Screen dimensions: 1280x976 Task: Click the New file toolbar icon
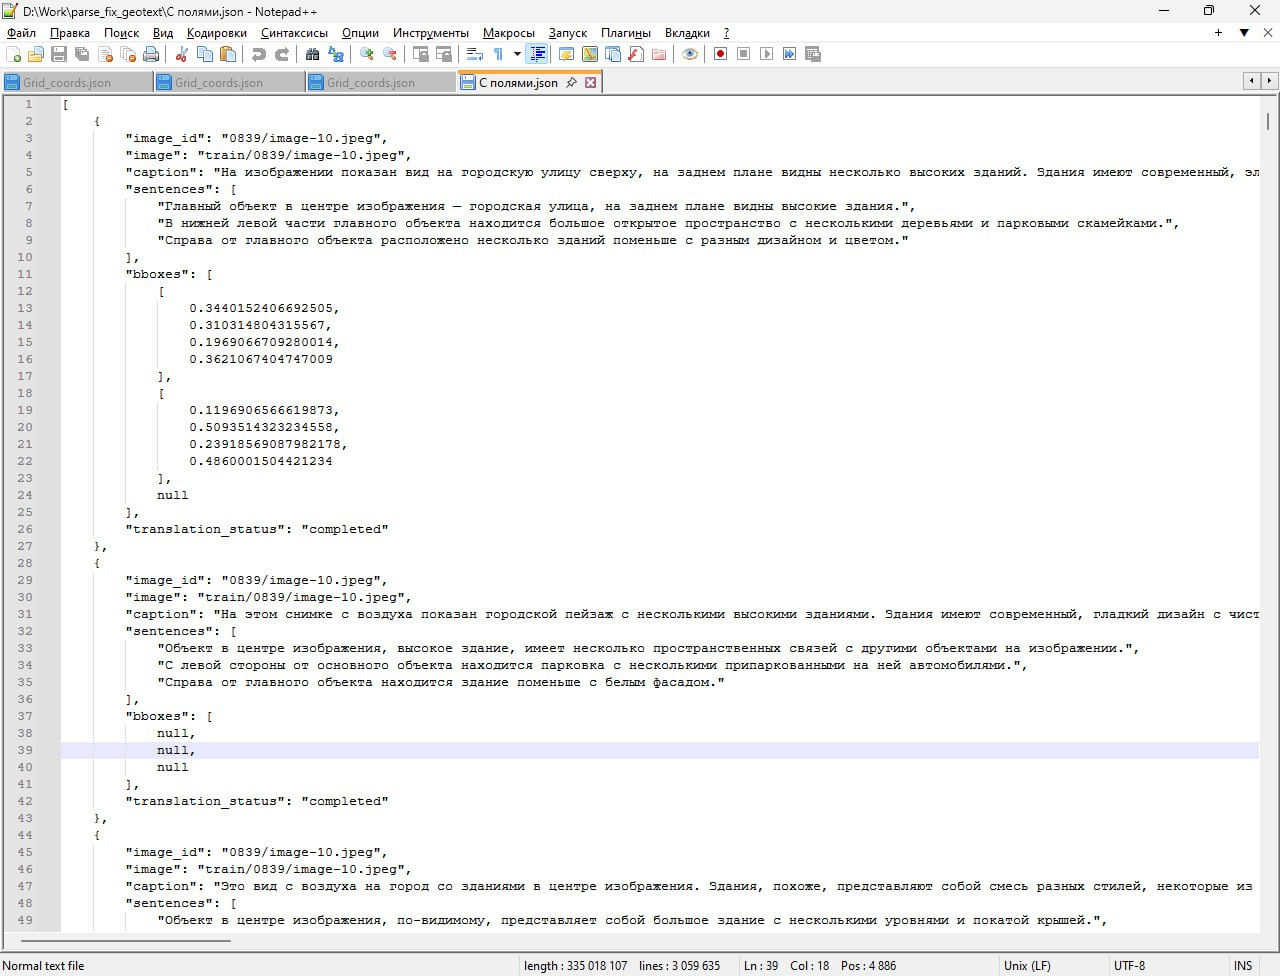14,54
